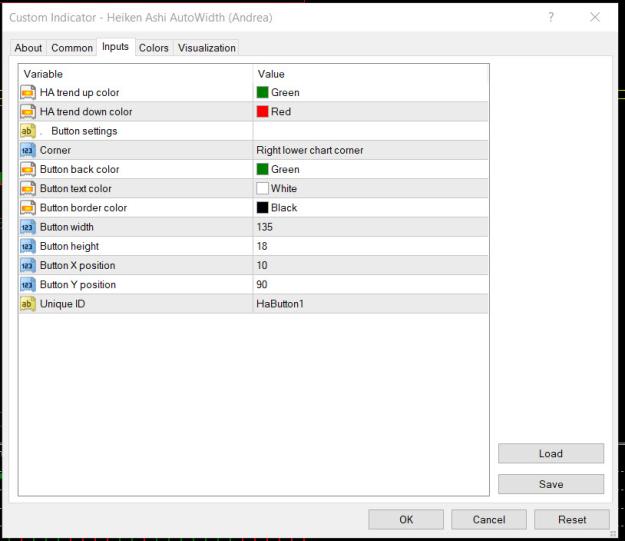Screen dimensions: 625x541
Task: Click the color icon beside Button border color
Action: 28,208
